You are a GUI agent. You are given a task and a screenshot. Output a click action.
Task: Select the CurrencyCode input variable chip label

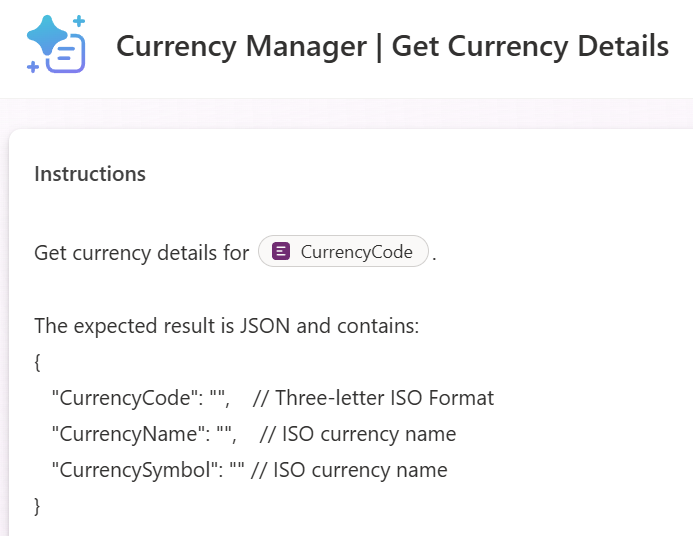[356, 252]
